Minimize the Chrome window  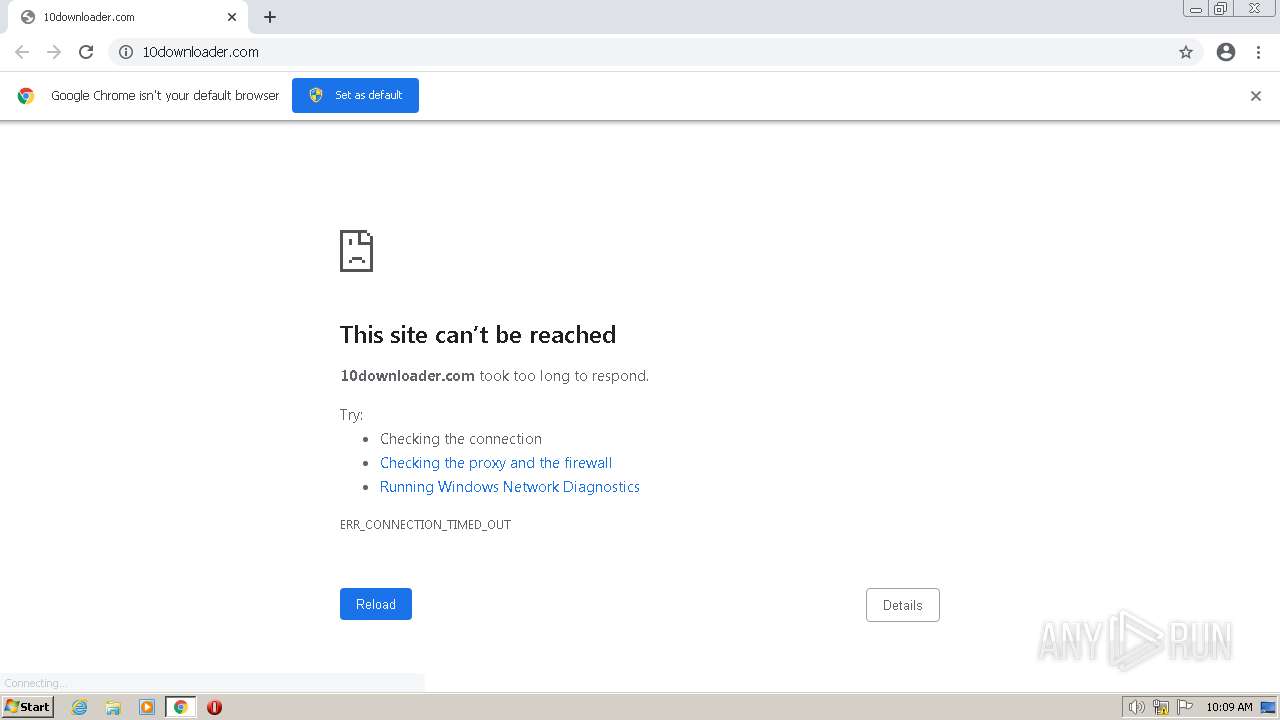click(1196, 9)
